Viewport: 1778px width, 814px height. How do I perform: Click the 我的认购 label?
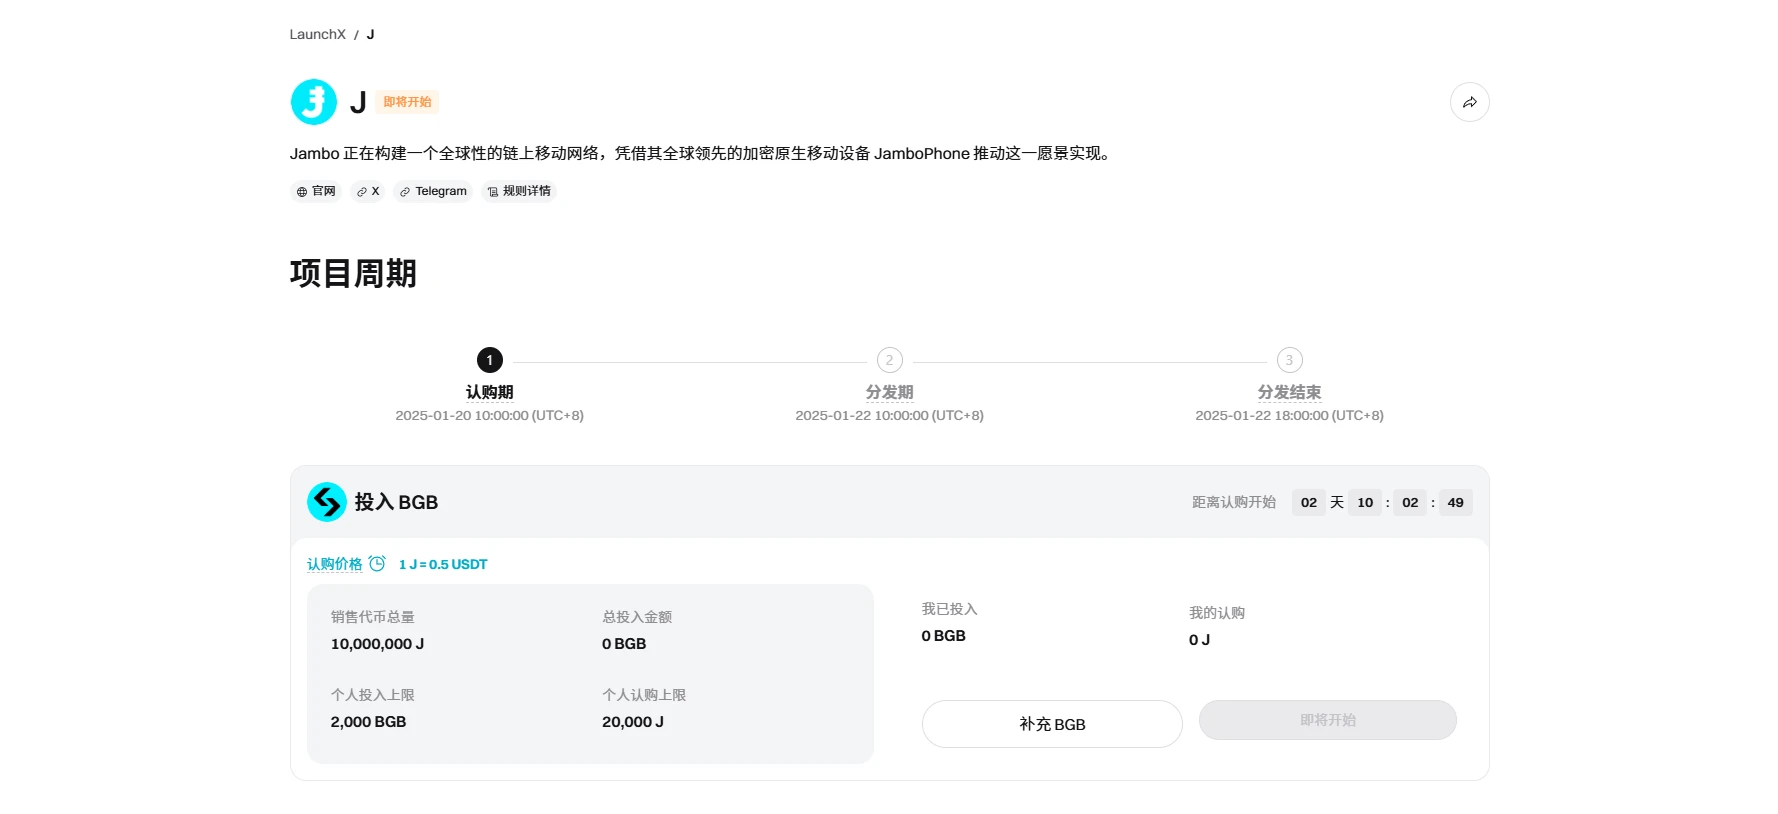click(1217, 613)
